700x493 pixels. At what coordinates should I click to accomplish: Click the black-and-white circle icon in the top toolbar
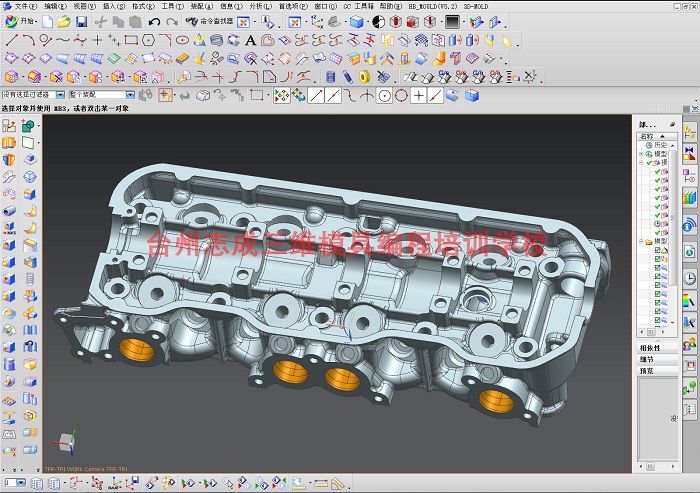point(379,22)
